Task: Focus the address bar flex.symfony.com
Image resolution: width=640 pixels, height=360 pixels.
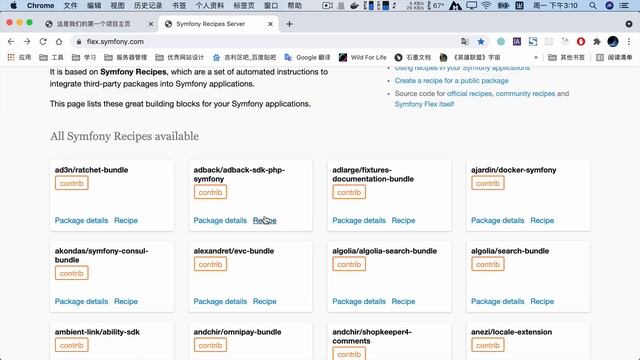Action: (265, 42)
